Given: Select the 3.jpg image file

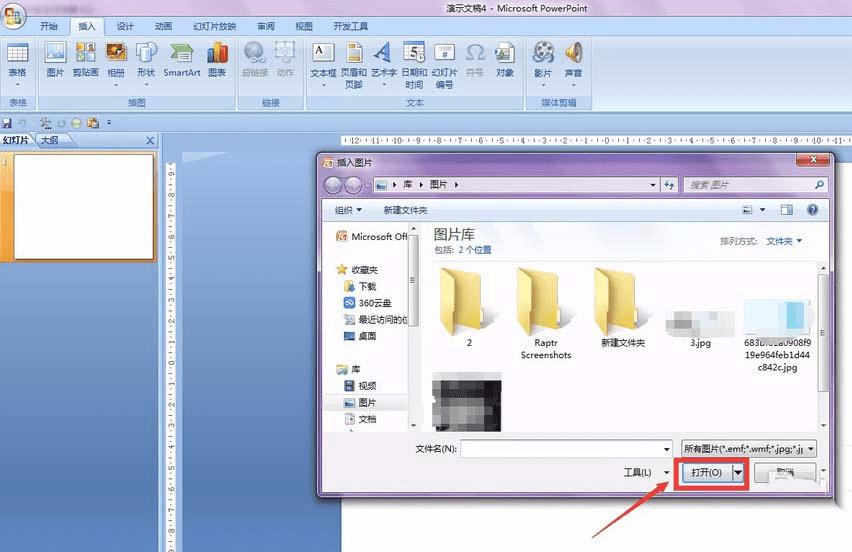Looking at the screenshot, I should pyautogui.click(x=700, y=329).
